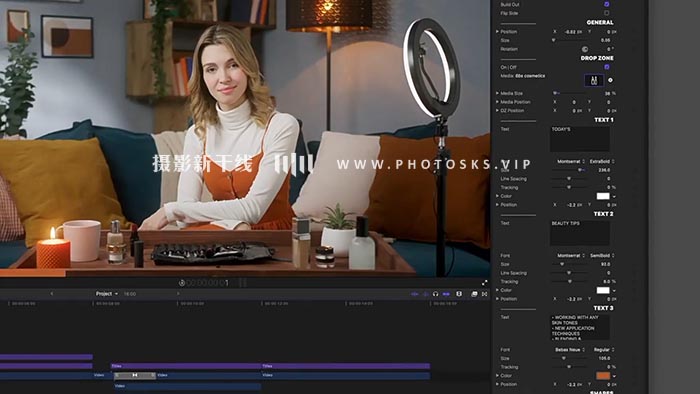Image resolution: width=700 pixels, height=394 pixels.
Task: Click the rotation dial control
Action: coord(585,49)
